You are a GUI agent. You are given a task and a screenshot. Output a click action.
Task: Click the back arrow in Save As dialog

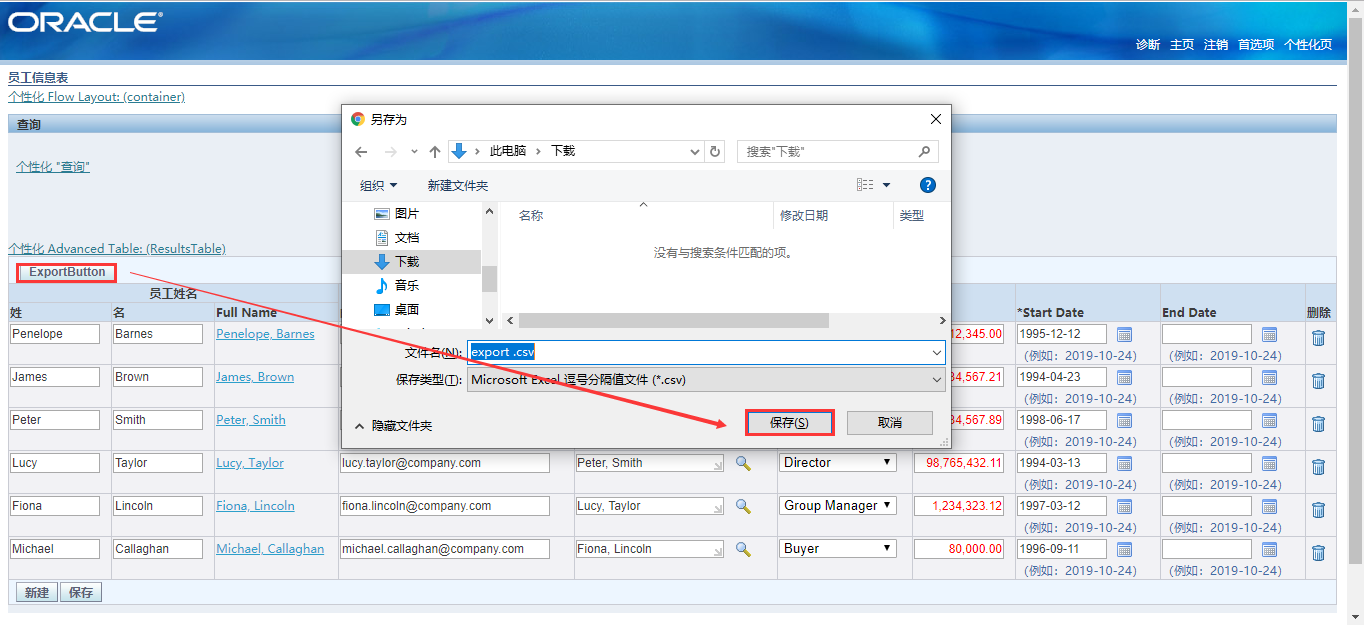tap(361, 152)
